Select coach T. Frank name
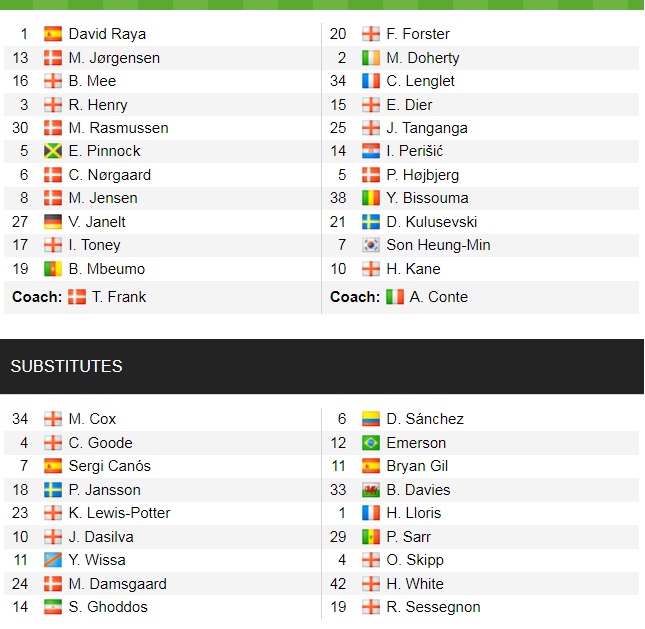 pyautogui.click(x=118, y=297)
